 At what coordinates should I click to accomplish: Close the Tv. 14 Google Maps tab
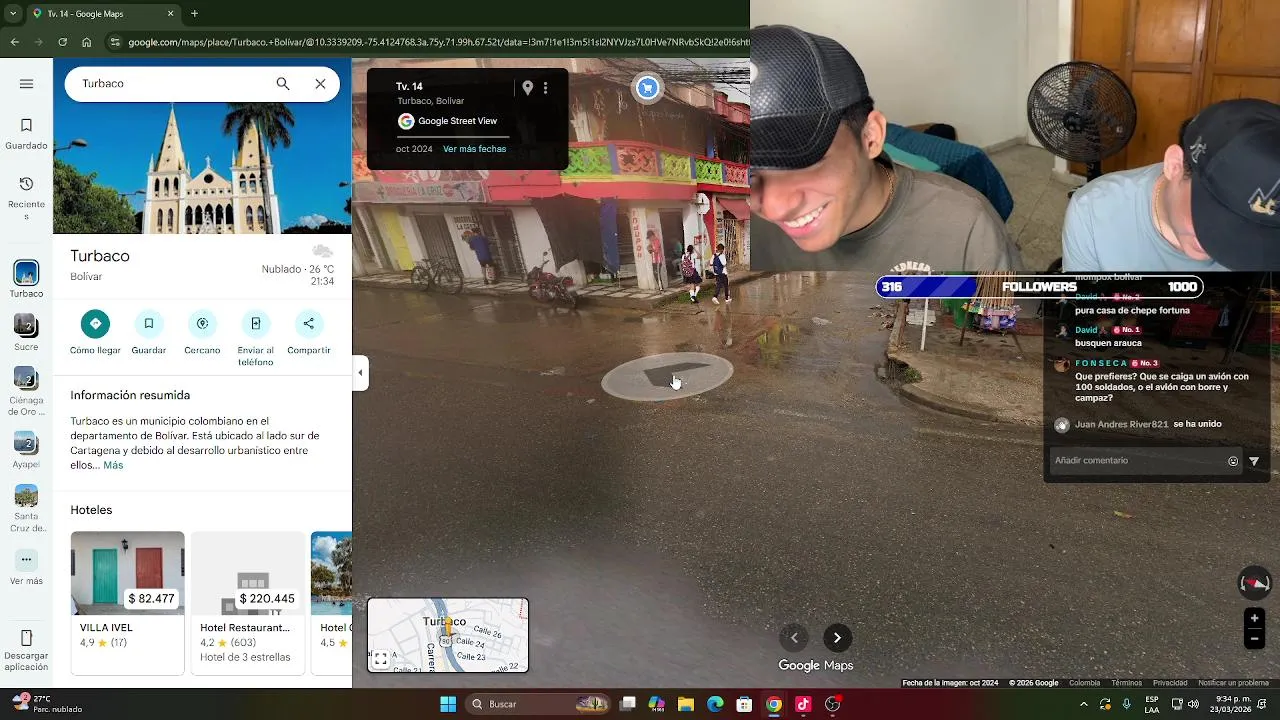170,14
